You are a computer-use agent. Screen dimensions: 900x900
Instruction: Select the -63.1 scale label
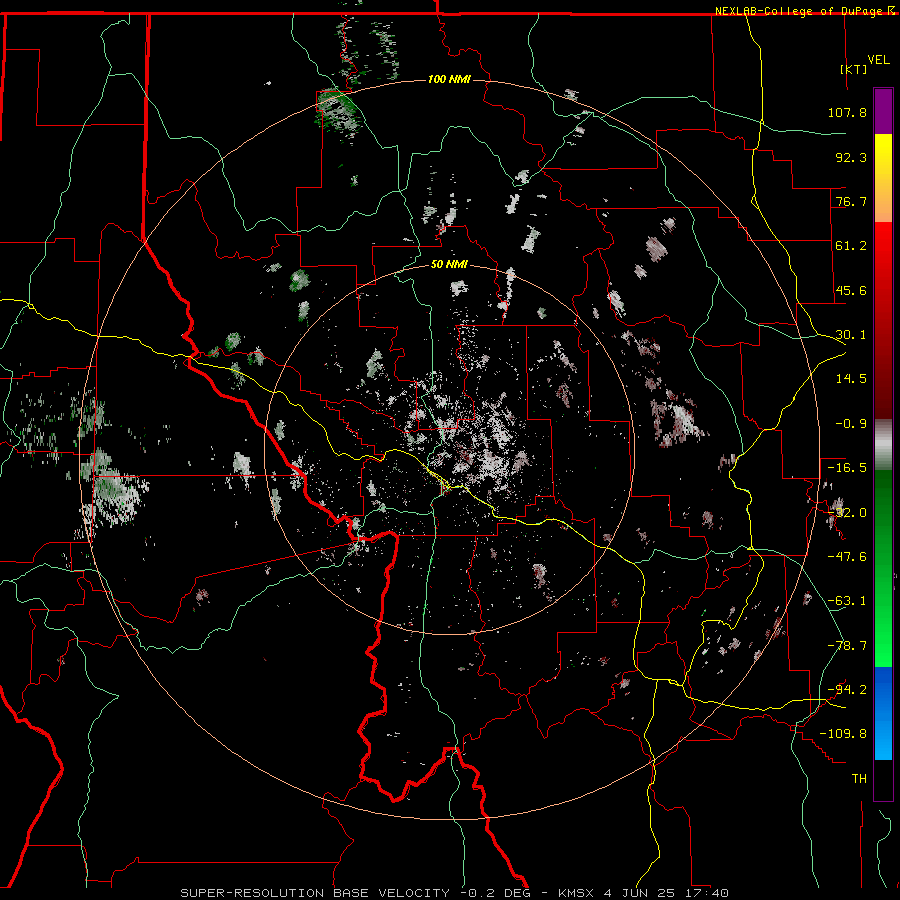pos(847,601)
